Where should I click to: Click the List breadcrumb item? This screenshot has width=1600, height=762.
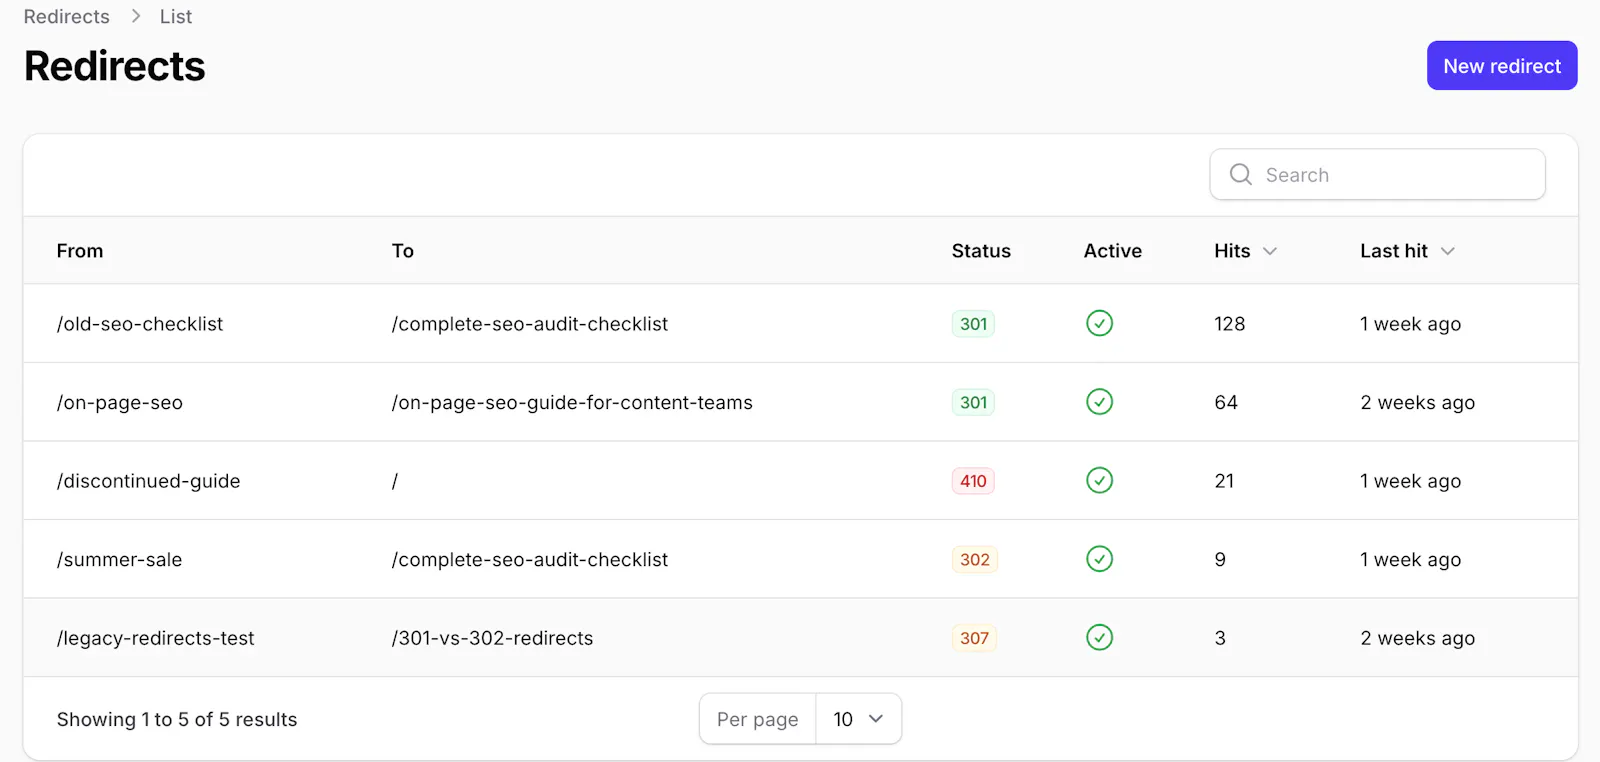pyautogui.click(x=176, y=17)
